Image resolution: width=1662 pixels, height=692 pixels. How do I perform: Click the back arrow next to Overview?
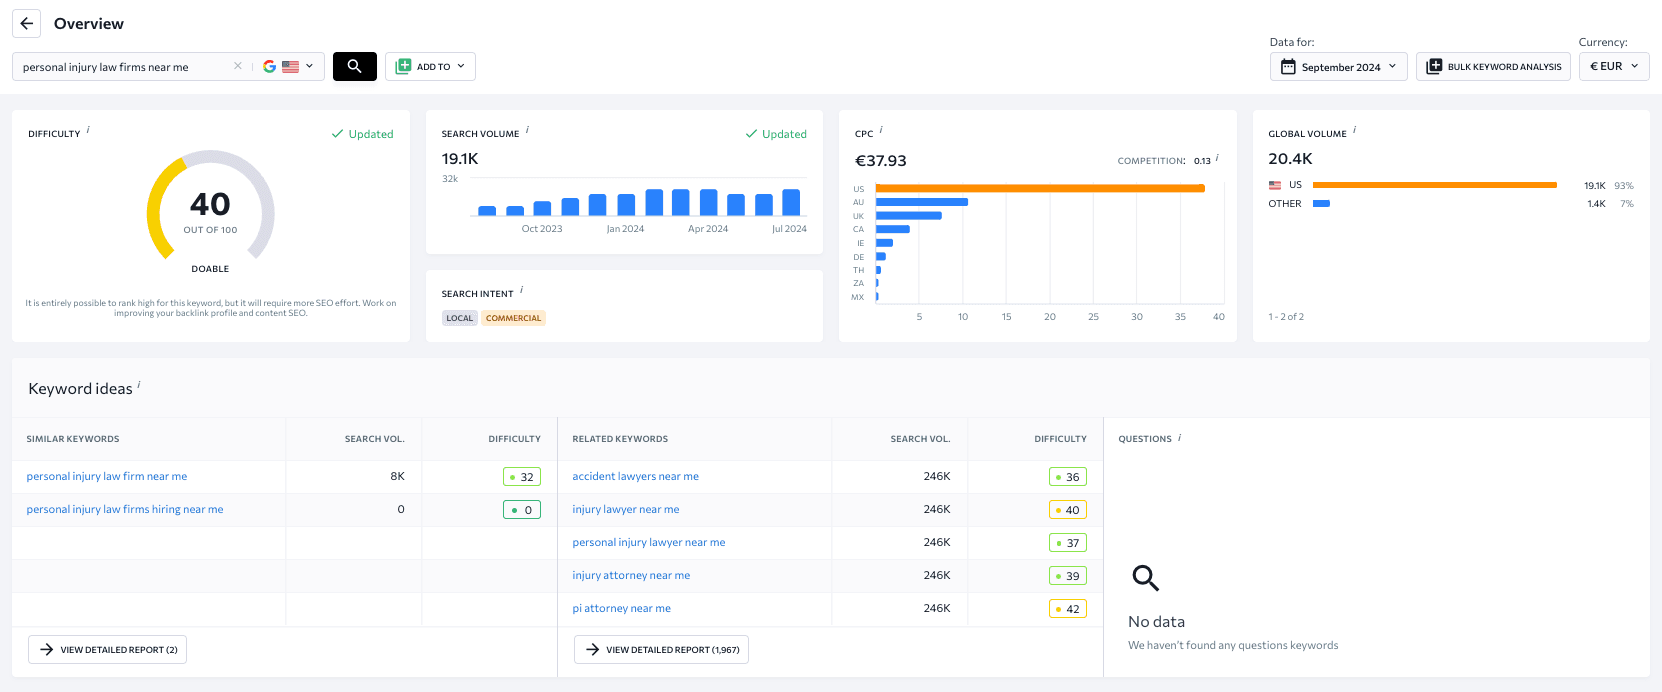(27, 24)
